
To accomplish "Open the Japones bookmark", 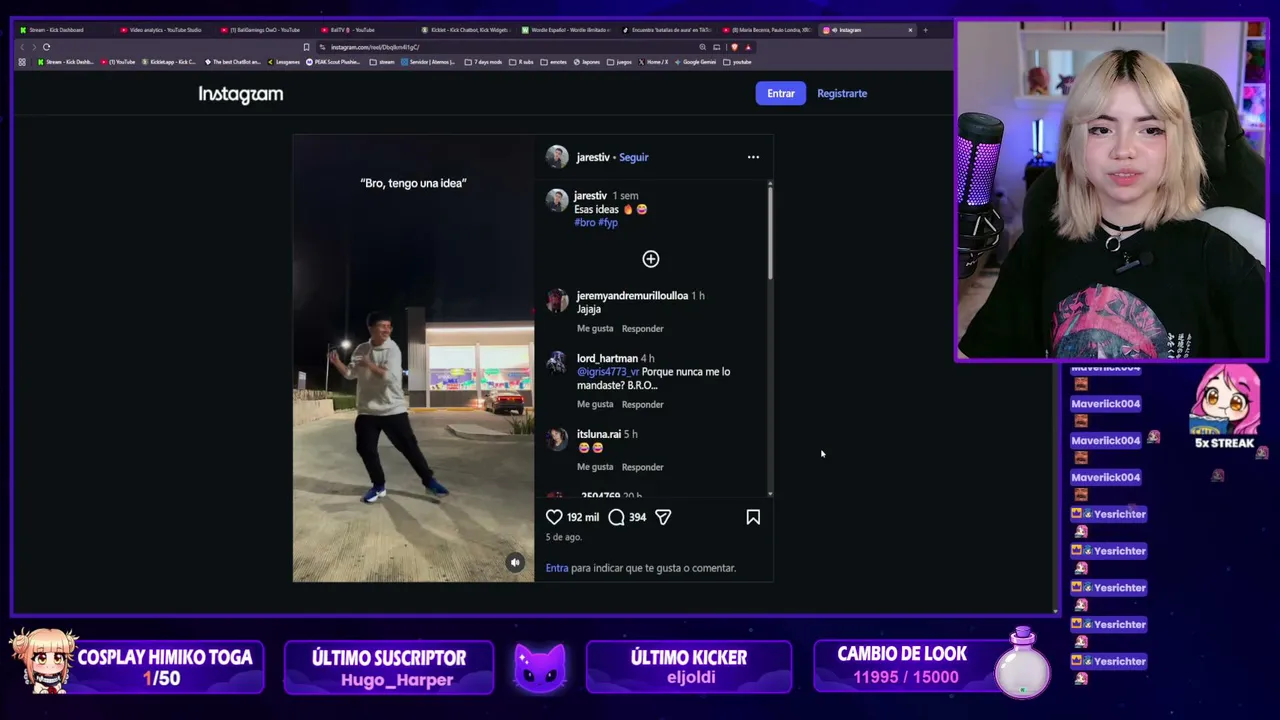I will click(586, 62).
